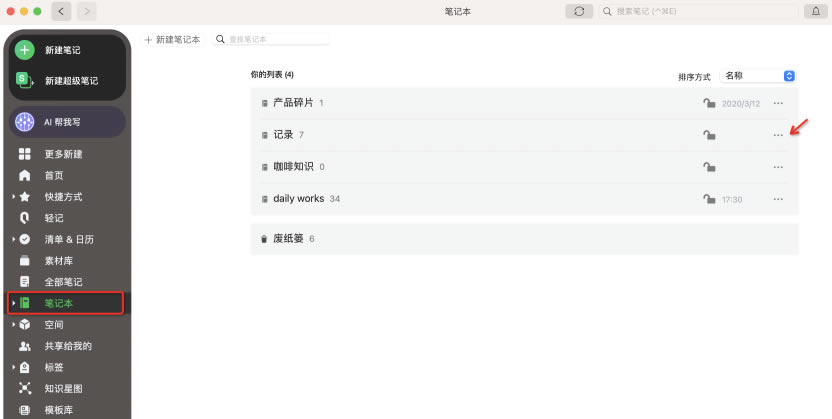832x419 pixels.
Task: Click the lock icon on 咖啡知识 row
Action: coord(709,167)
